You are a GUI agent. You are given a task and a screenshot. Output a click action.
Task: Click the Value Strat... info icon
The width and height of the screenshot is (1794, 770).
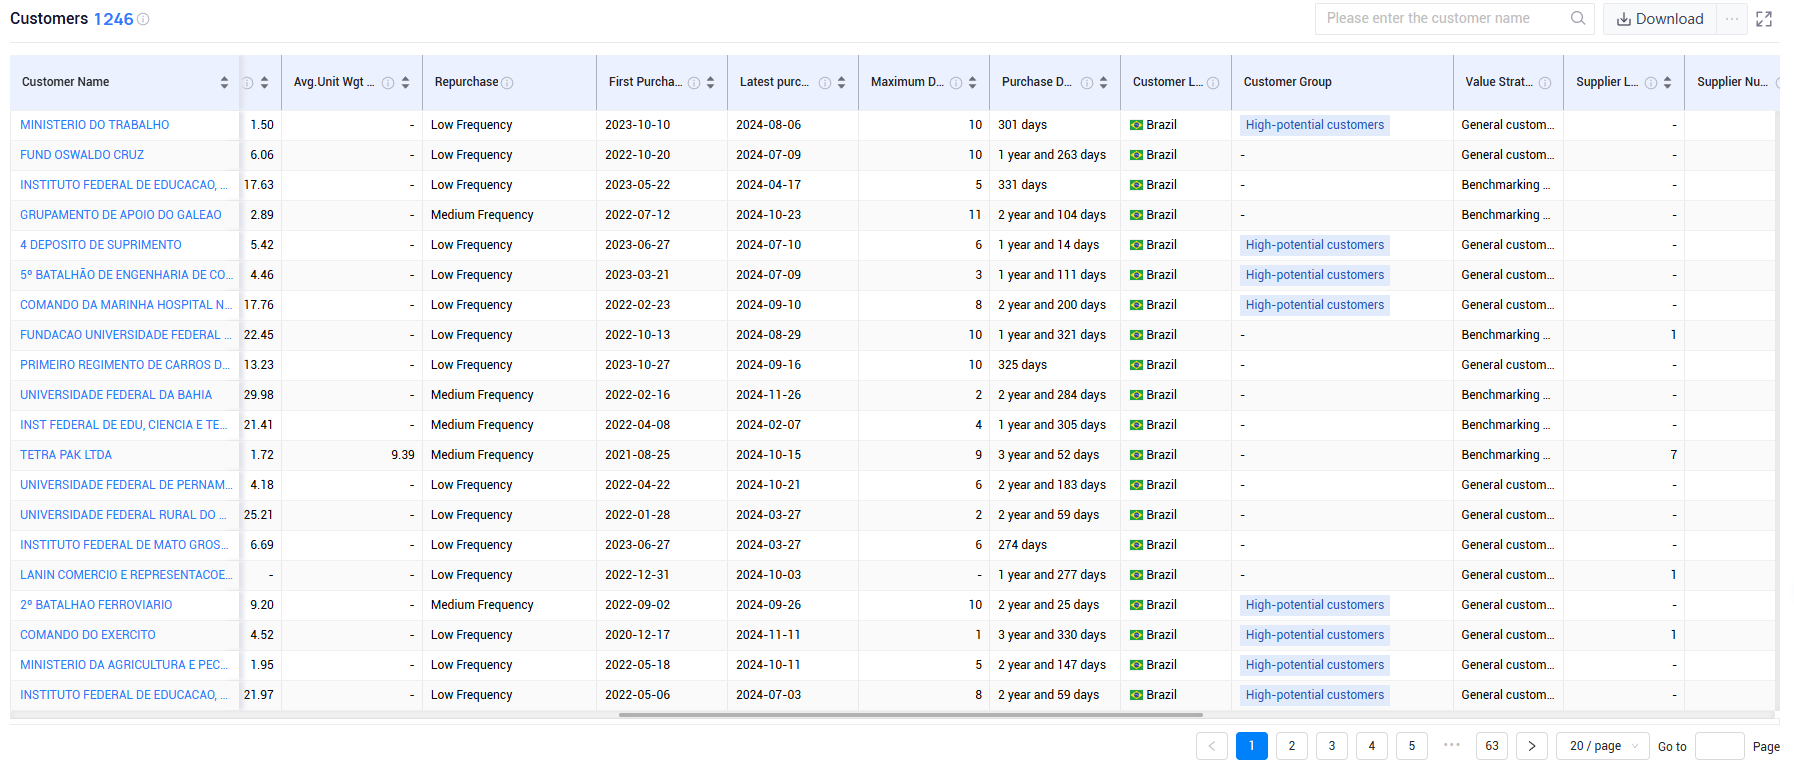(1545, 83)
